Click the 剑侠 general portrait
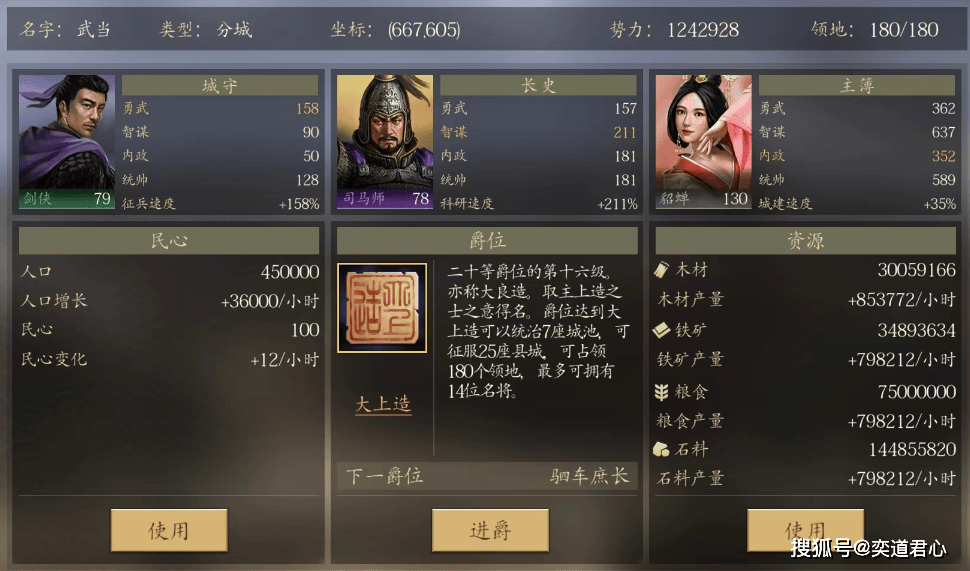 tap(67, 142)
